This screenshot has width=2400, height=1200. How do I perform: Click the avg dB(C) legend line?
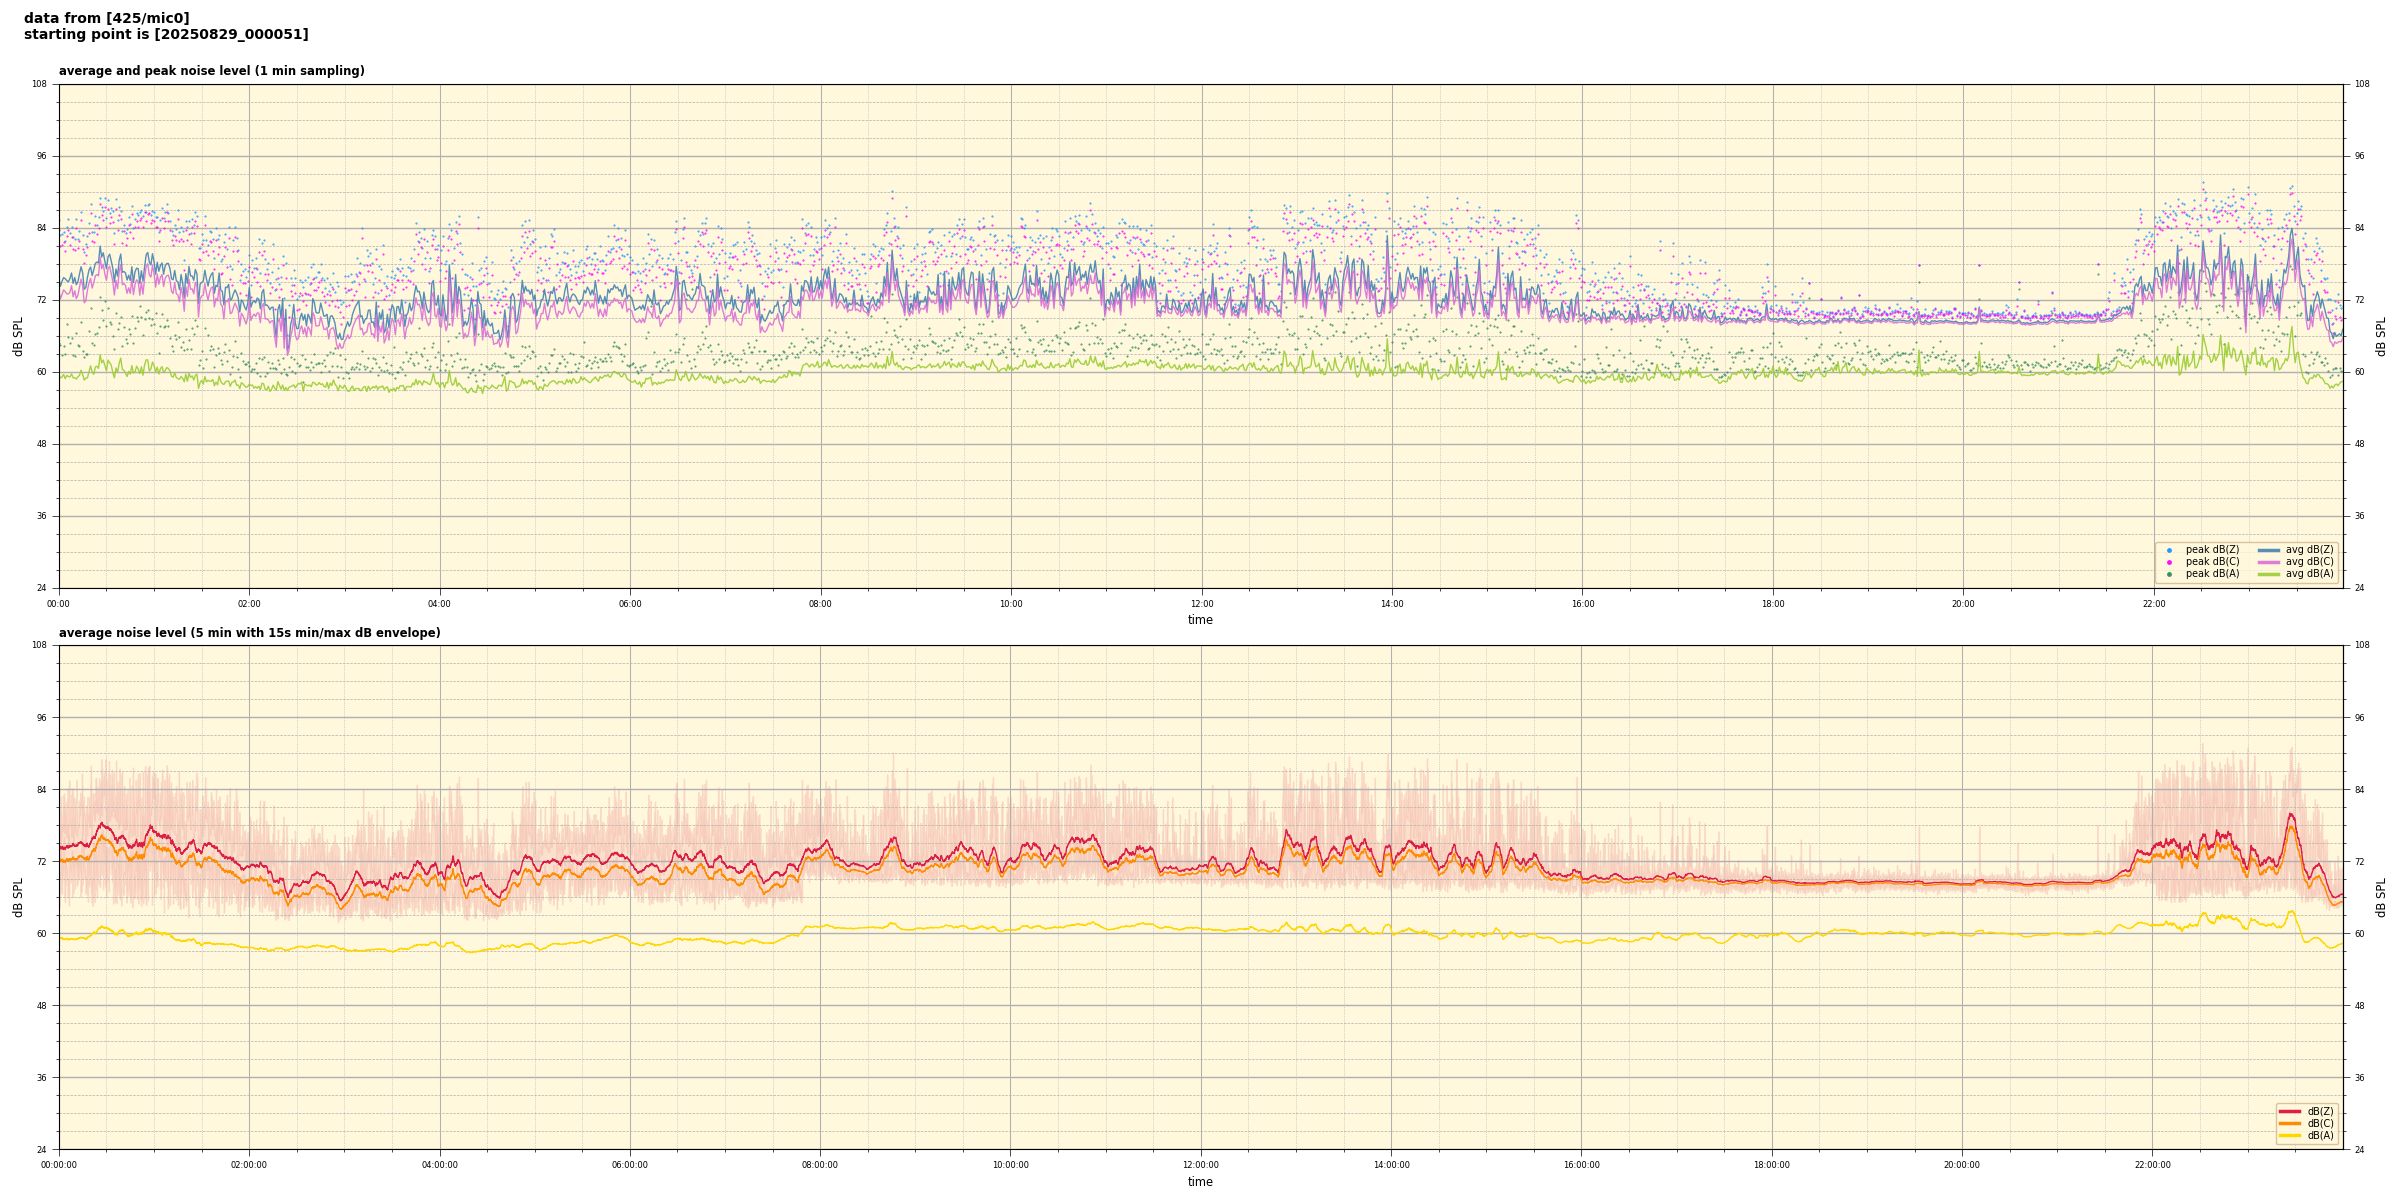pos(2269,562)
